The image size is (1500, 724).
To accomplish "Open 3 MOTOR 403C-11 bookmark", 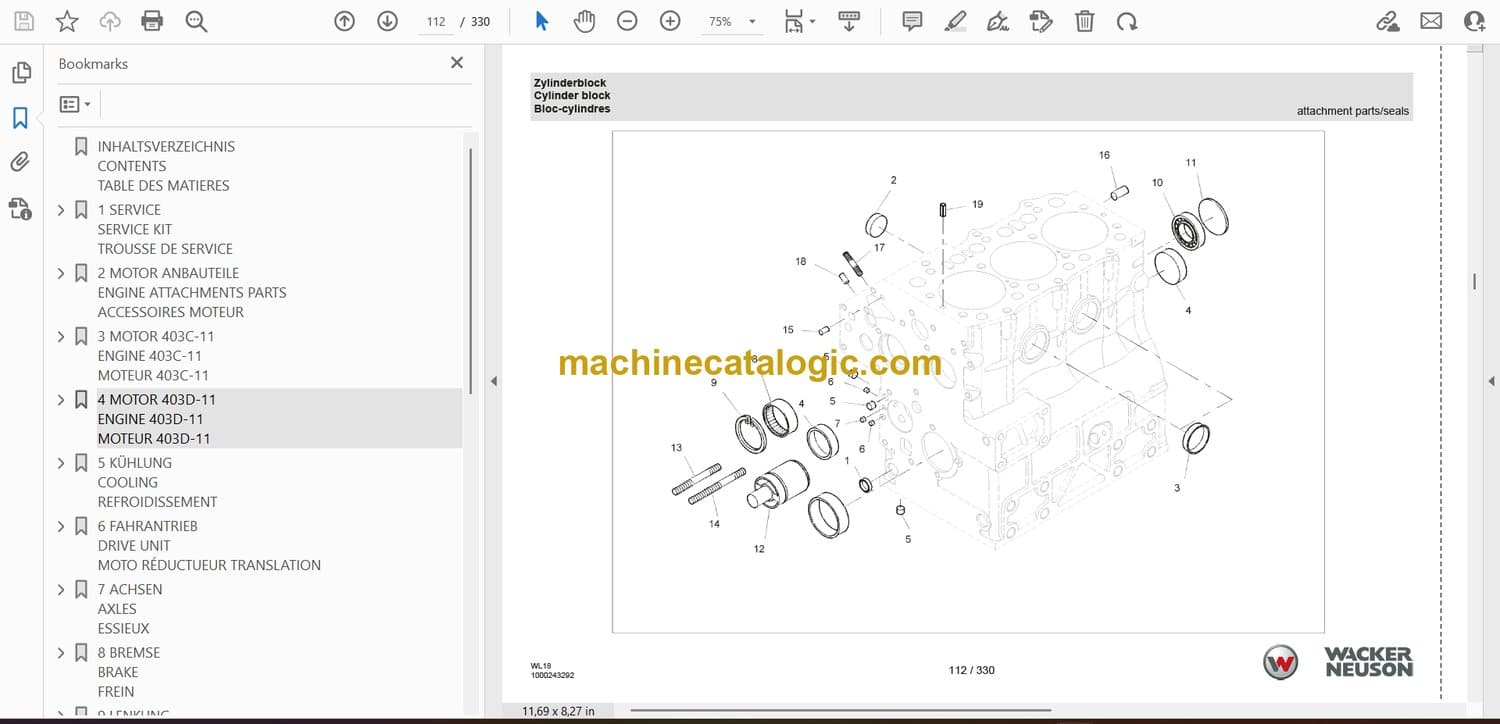I will pos(155,336).
